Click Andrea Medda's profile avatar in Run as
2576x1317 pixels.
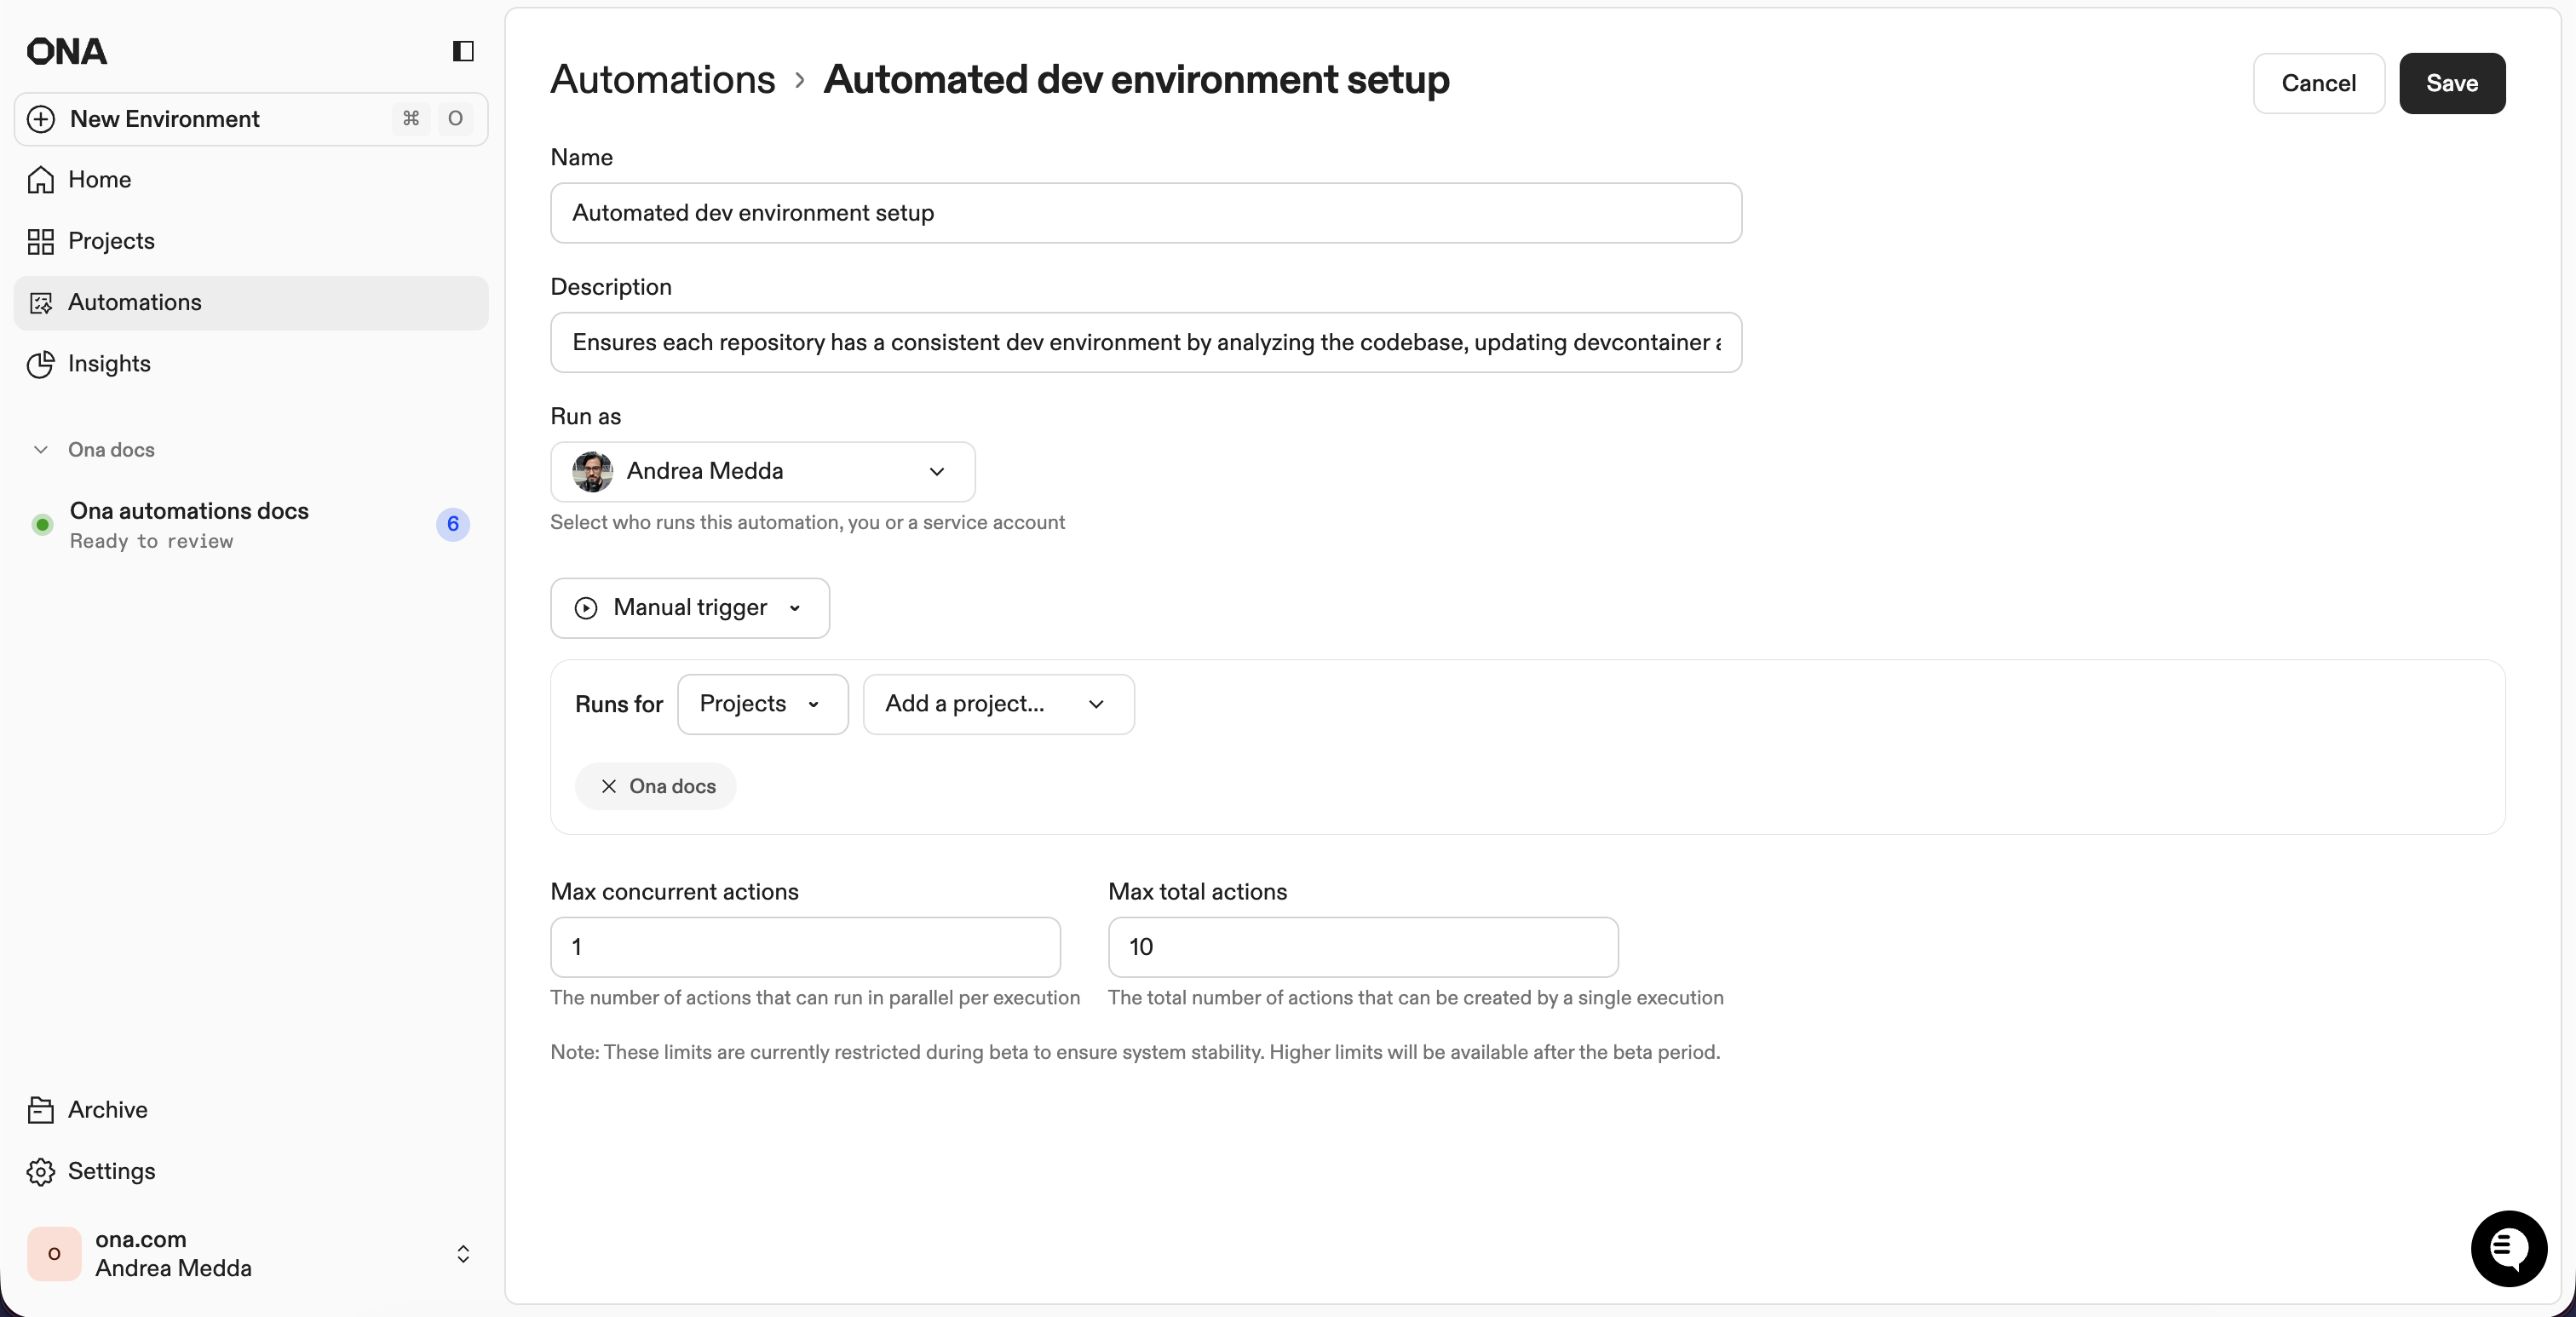[592, 472]
